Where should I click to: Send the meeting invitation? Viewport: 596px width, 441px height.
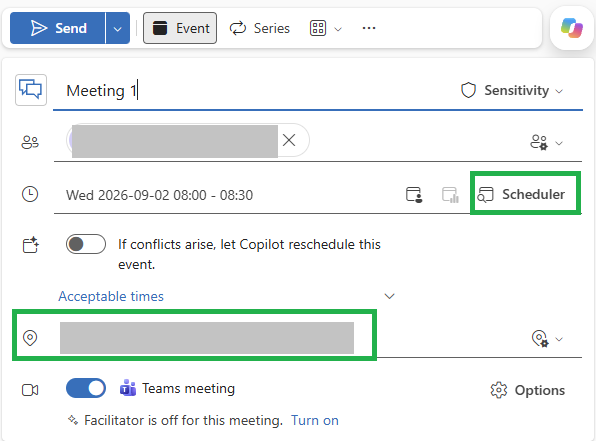(x=57, y=28)
